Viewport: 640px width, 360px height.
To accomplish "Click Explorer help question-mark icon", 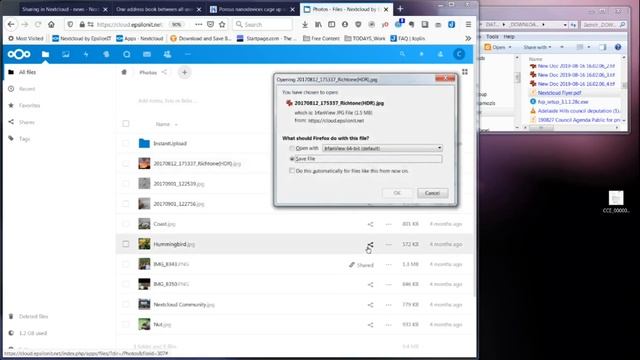I will pyautogui.click(x=618, y=47).
